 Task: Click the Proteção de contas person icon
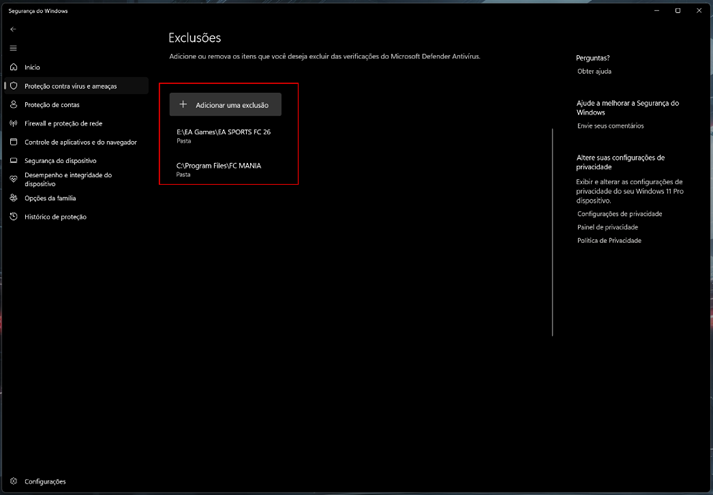13,105
